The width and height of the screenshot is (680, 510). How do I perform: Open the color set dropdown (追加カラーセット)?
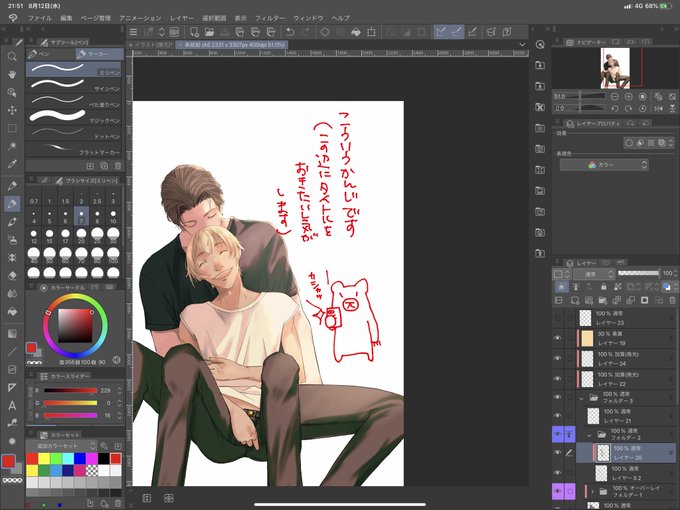click(x=62, y=446)
